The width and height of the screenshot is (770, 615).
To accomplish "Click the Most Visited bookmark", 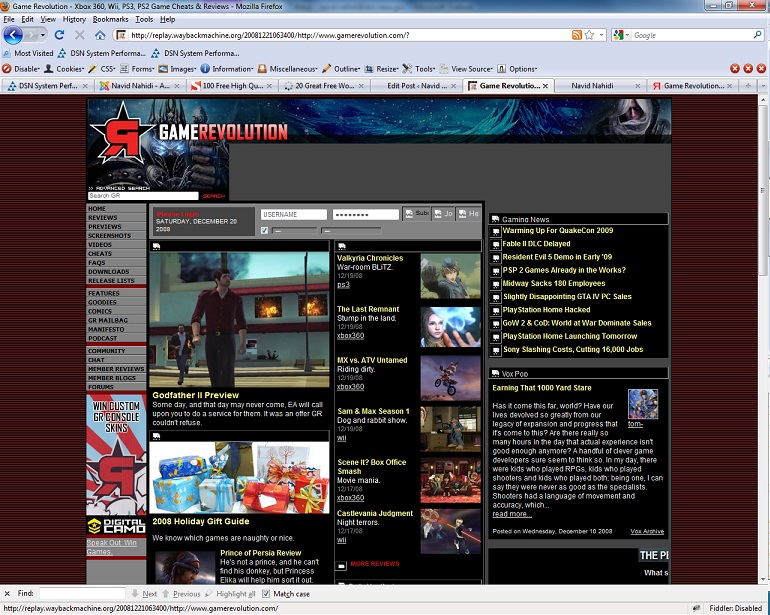I will point(28,53).
